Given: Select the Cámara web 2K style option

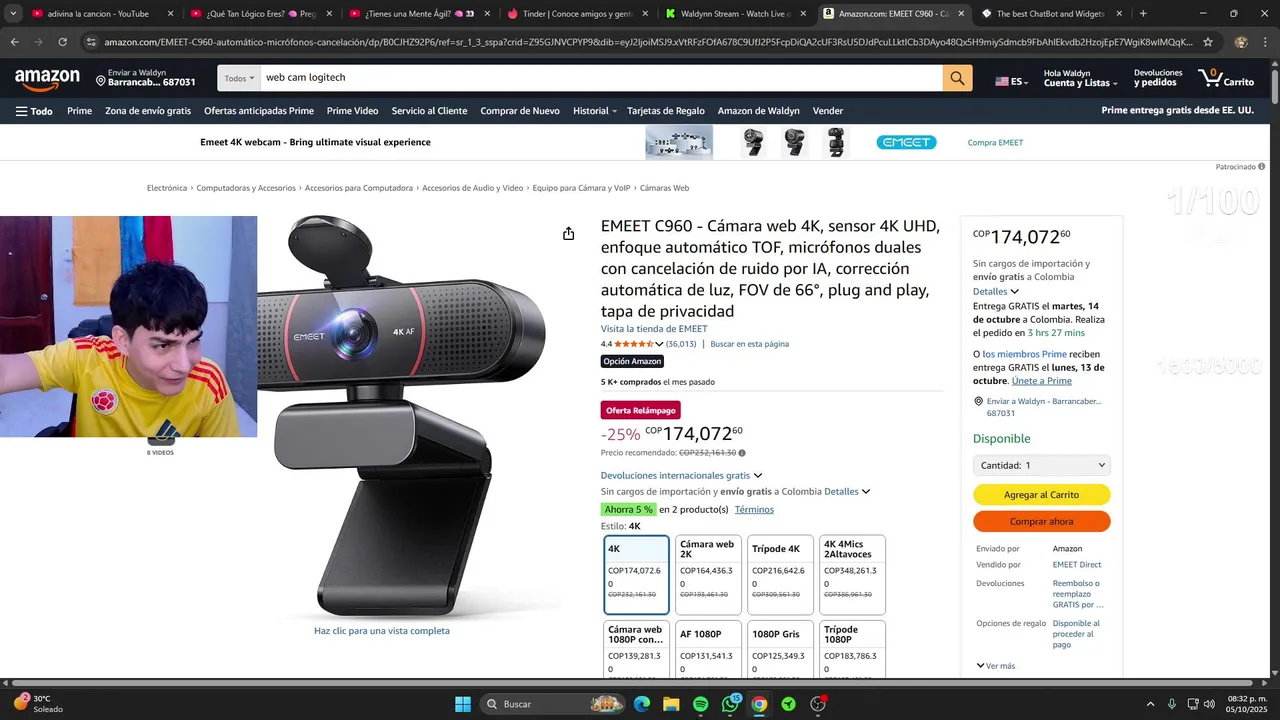Looking at the screenshot, I should tap(709, 575).
